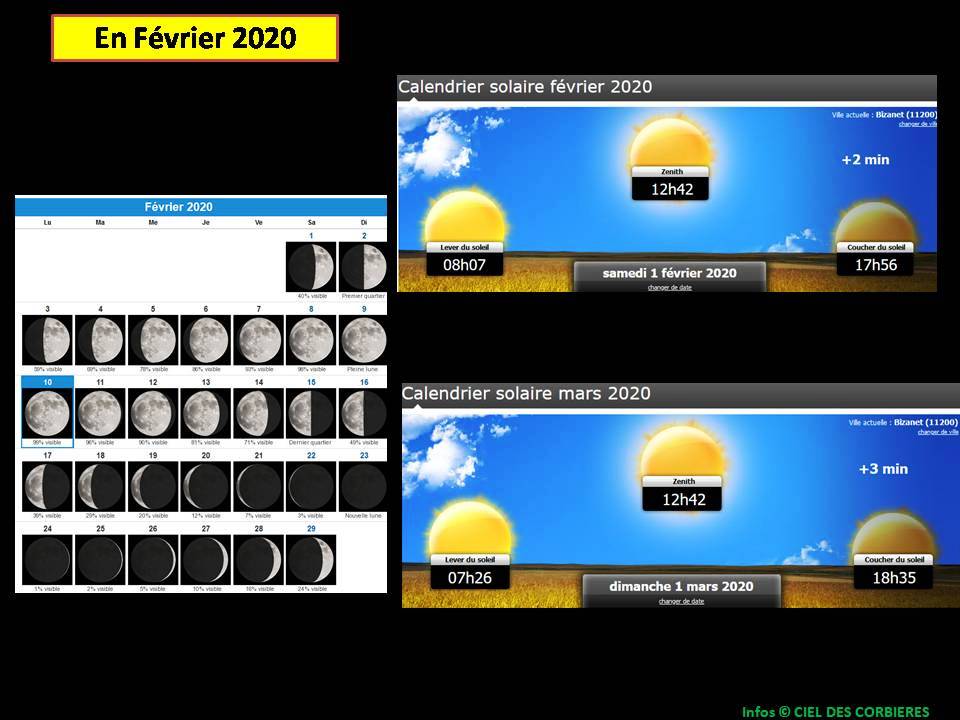Select the moon picture on February 12

[153, 413]
